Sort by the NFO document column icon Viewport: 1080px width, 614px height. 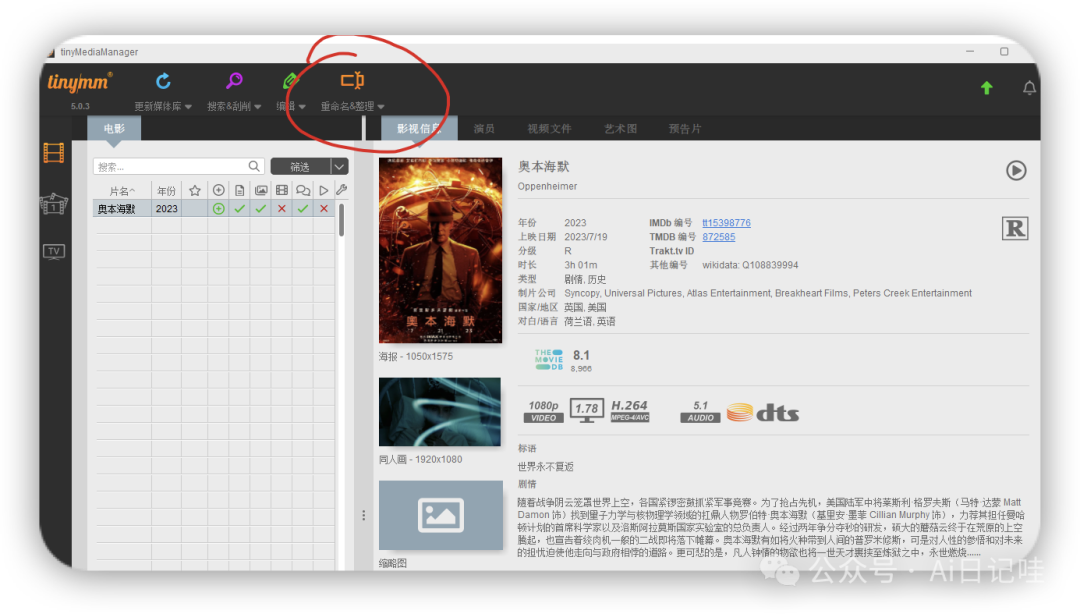tap(240, 190)
